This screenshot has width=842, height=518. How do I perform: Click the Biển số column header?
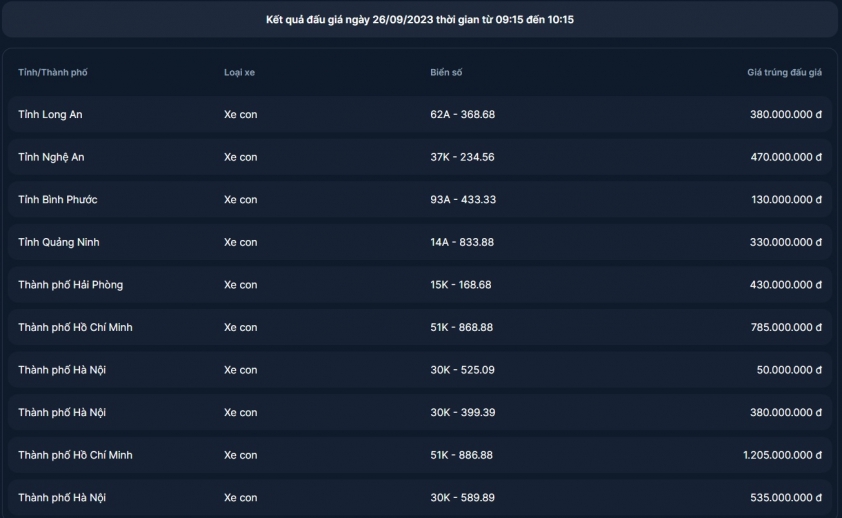coord(446,73)
